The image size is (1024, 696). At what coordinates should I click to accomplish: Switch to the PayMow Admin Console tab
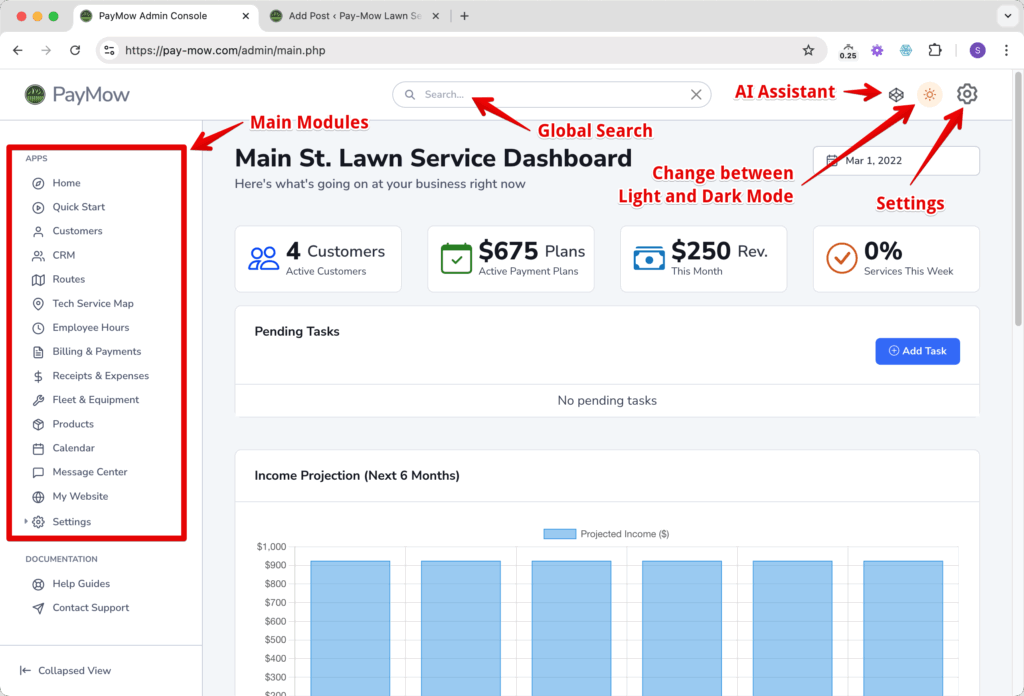coord(165,16)
